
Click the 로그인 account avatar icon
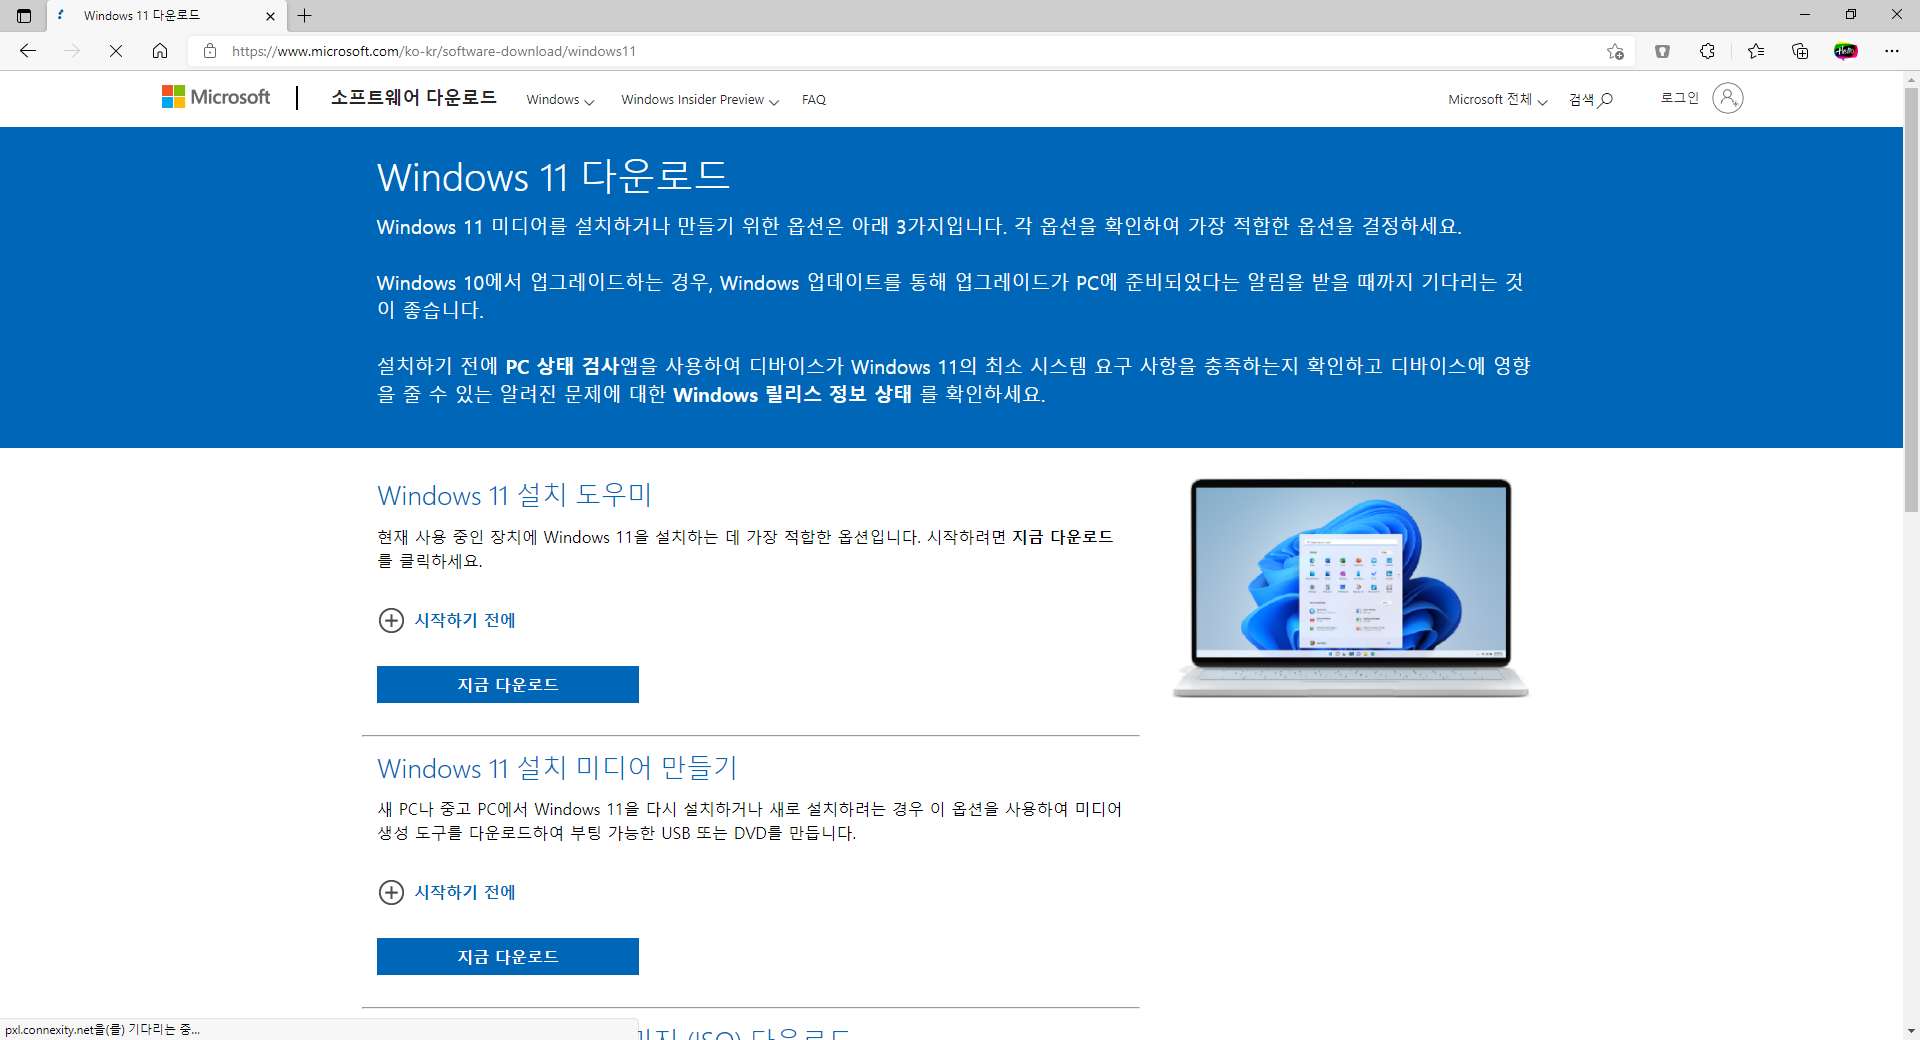pos(1727,98)
